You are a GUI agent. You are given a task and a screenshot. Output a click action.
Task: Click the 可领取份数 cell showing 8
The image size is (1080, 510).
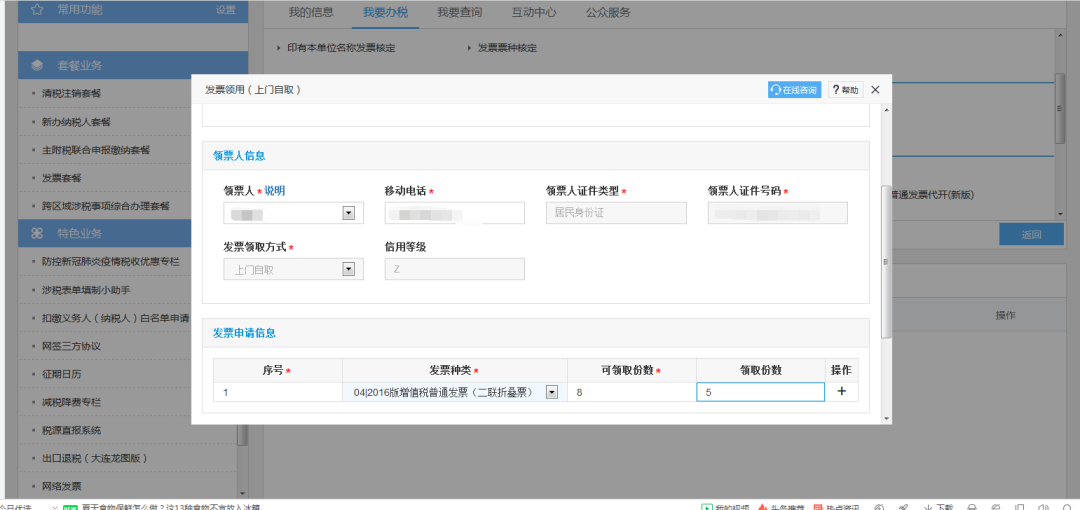tap(632, 391)
